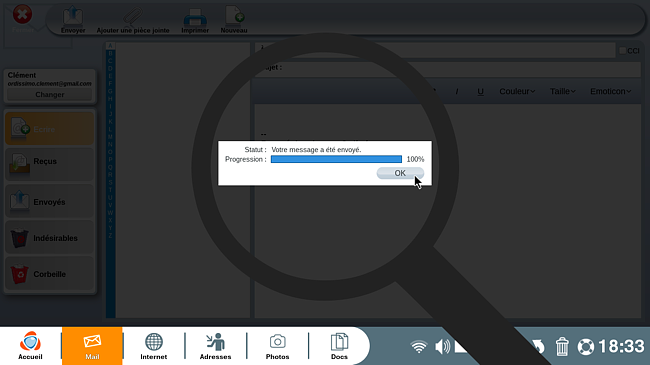Click the Reçus inbox tray icon

19,165
